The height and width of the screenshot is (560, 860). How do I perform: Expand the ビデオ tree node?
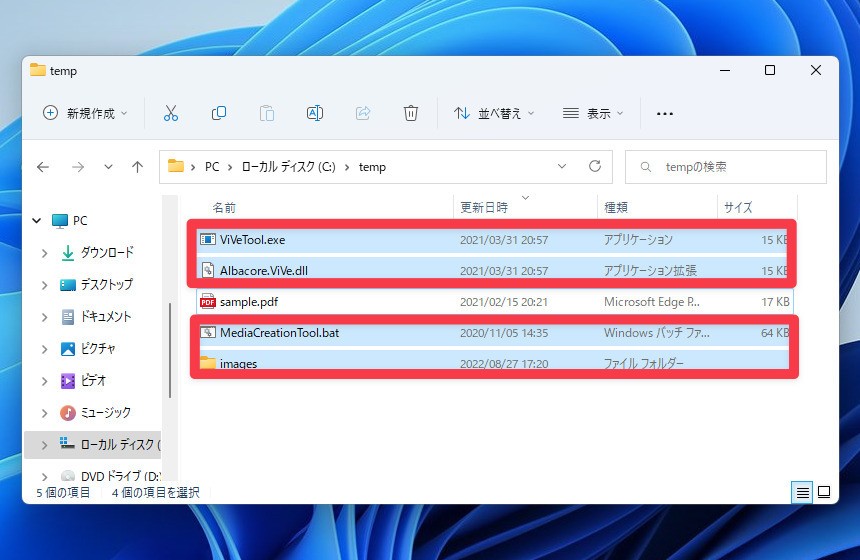pos(44,381)
